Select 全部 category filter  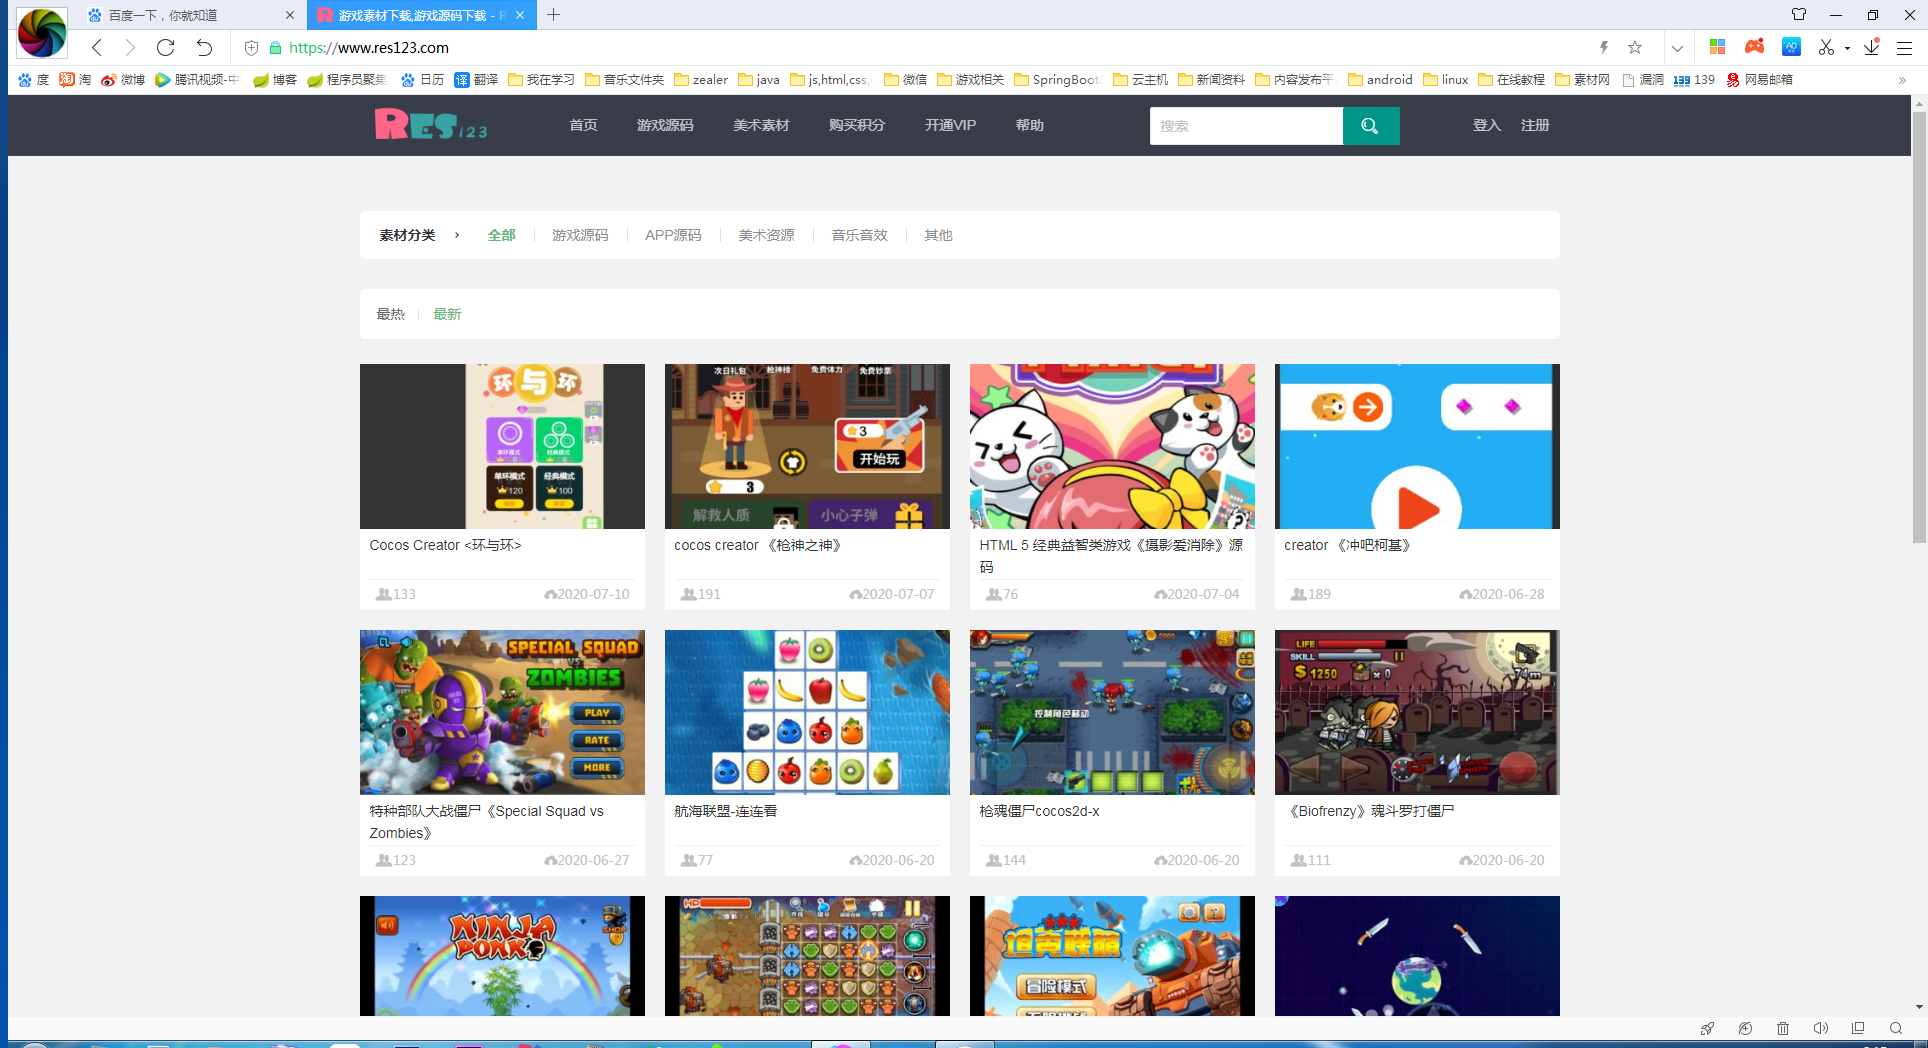(502, 235)
